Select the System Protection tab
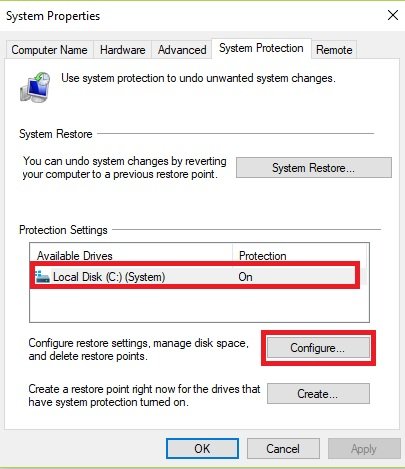The image size is (405, 469). 261,48
